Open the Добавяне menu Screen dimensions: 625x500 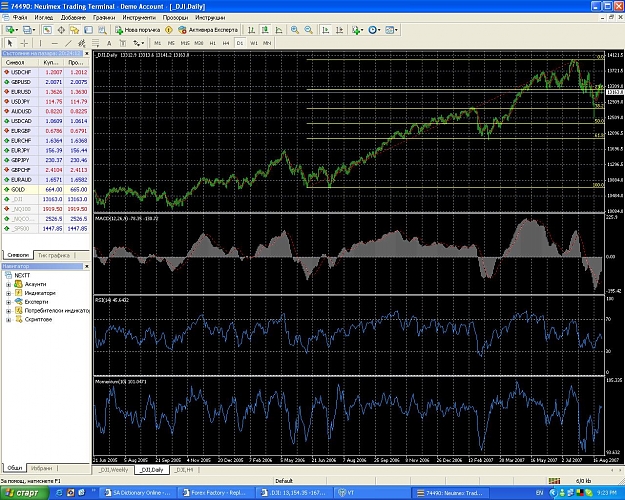tap(73, 18)
